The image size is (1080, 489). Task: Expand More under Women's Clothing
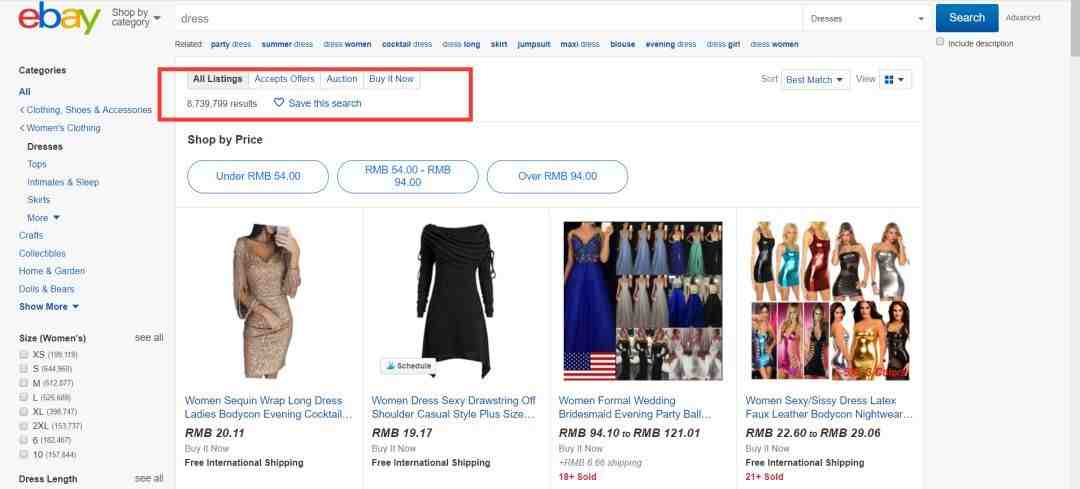point(43,218)
